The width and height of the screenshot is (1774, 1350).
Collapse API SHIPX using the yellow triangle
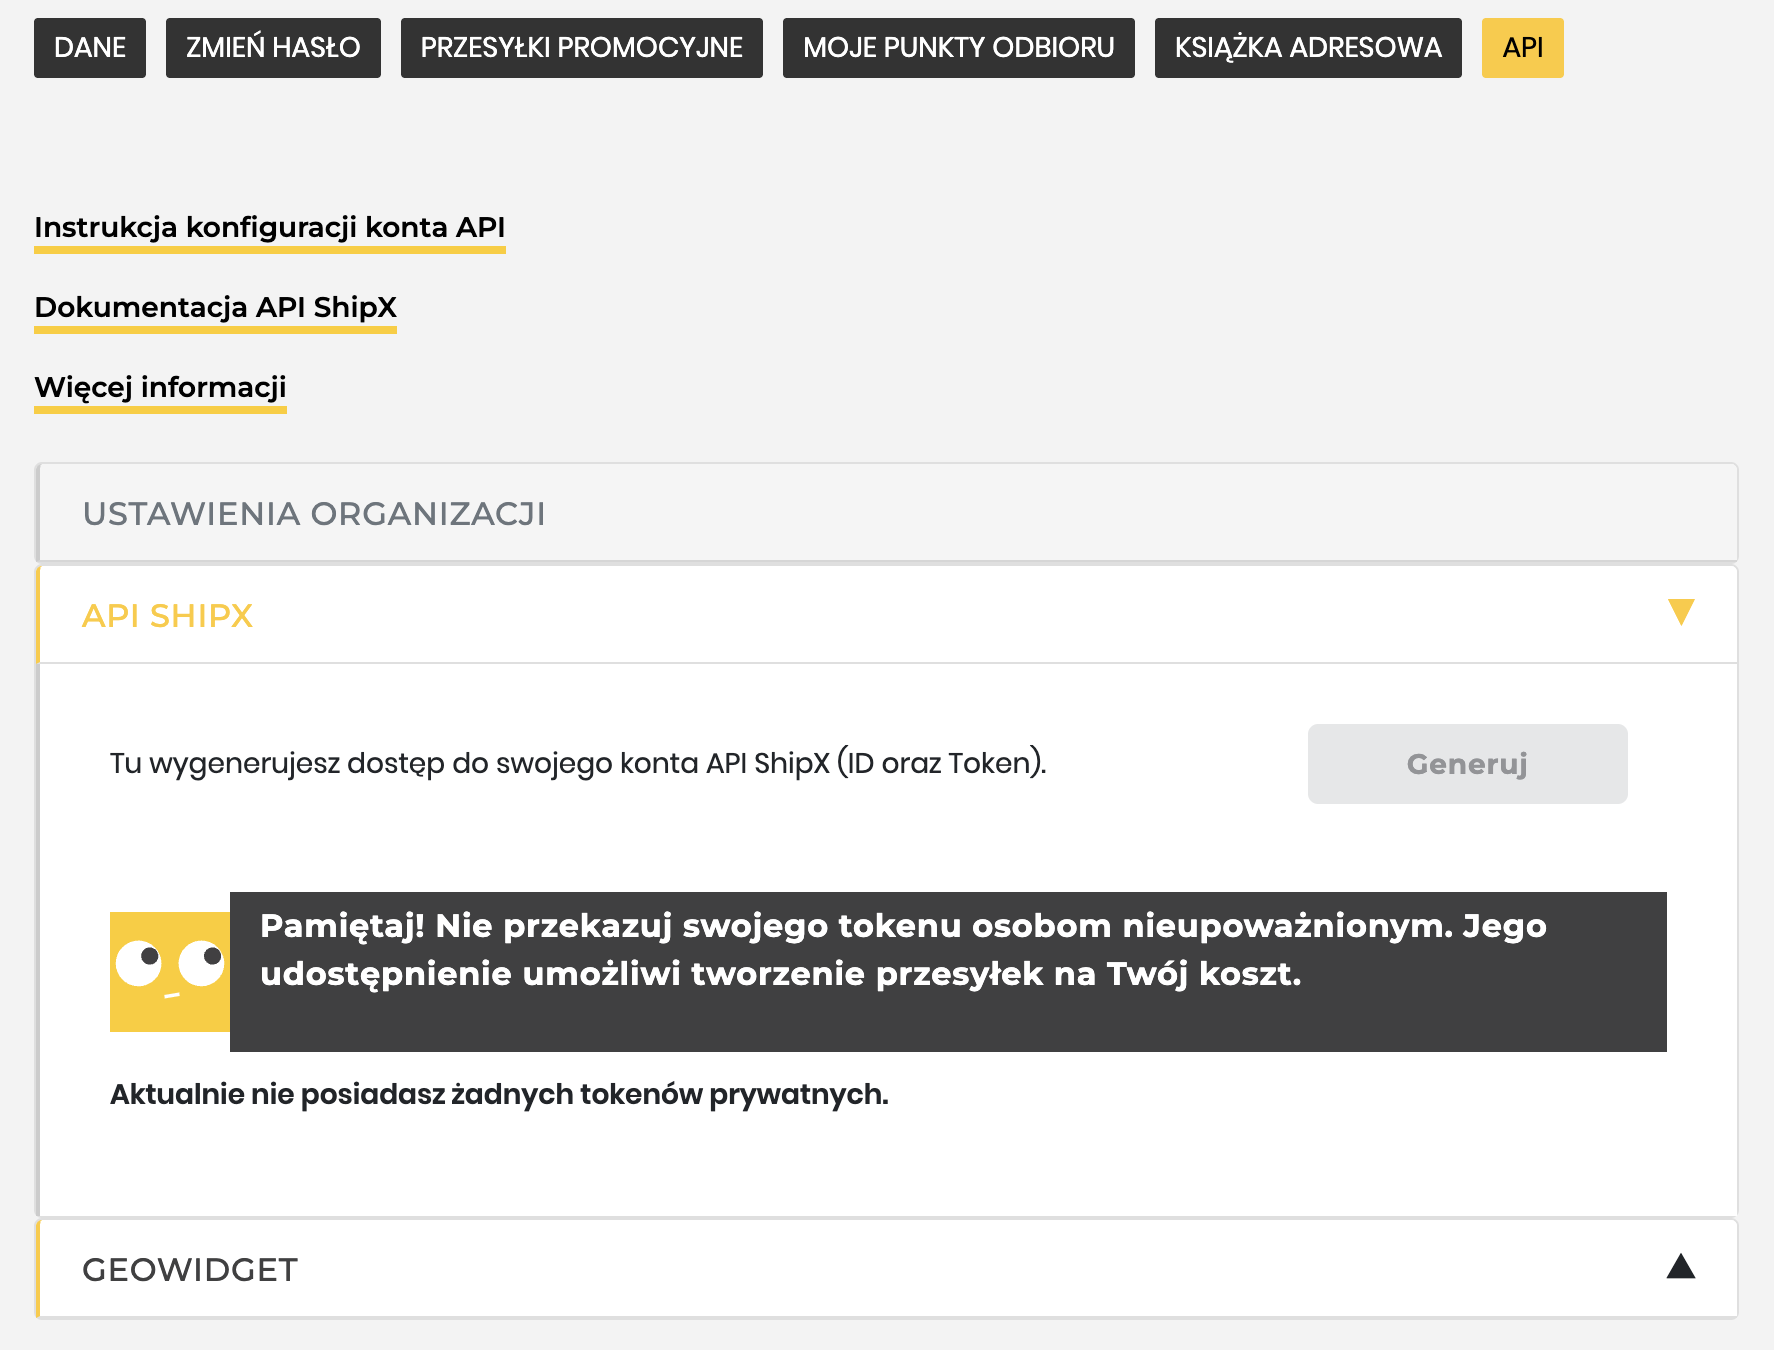1681,612
